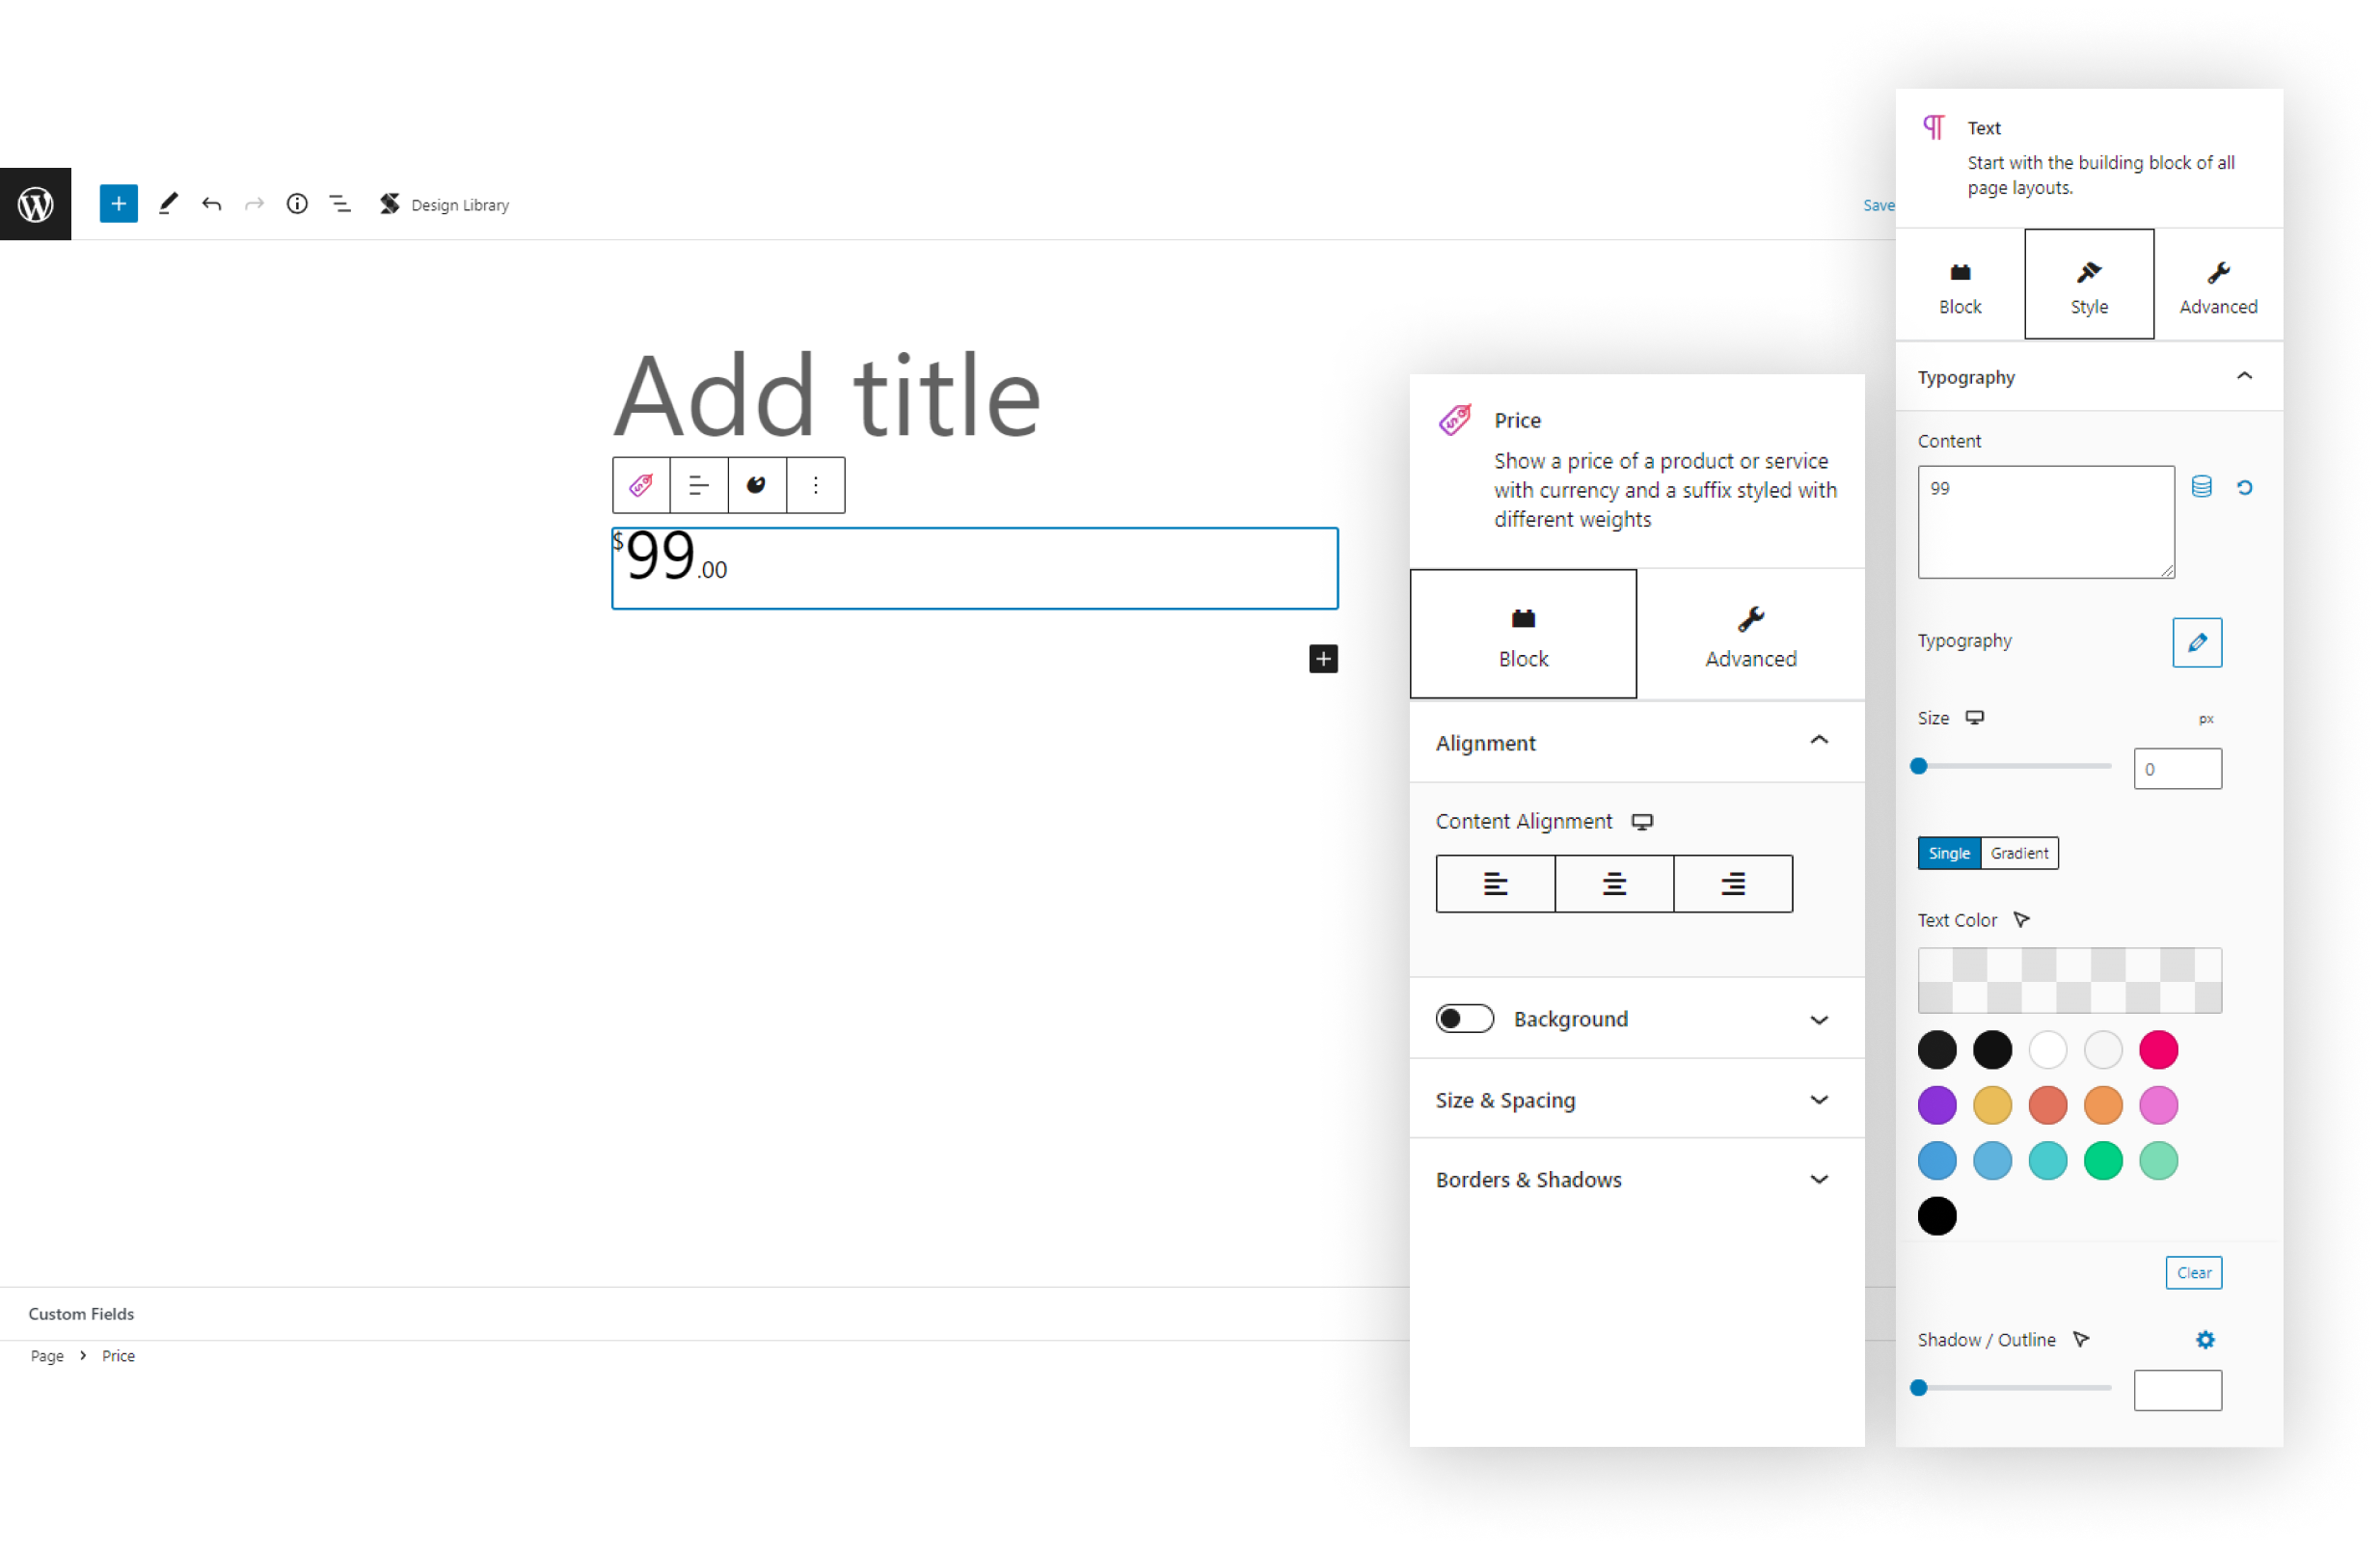Collapse the Typography panel
The height and width of the screenshot is (1552, 2380).
pos(2243,377)
